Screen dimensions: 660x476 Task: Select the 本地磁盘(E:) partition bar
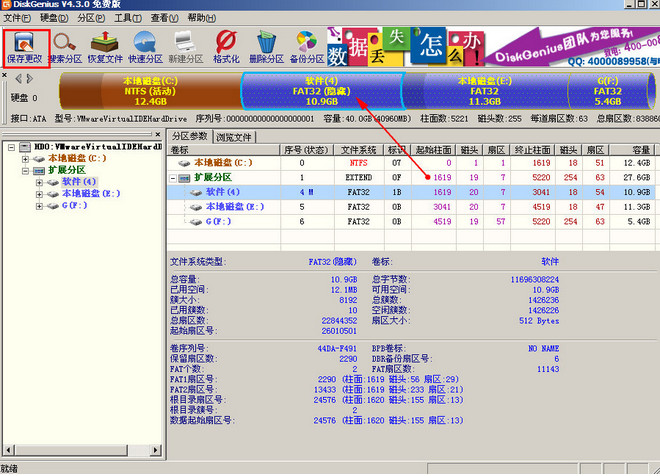coord(484,91)
